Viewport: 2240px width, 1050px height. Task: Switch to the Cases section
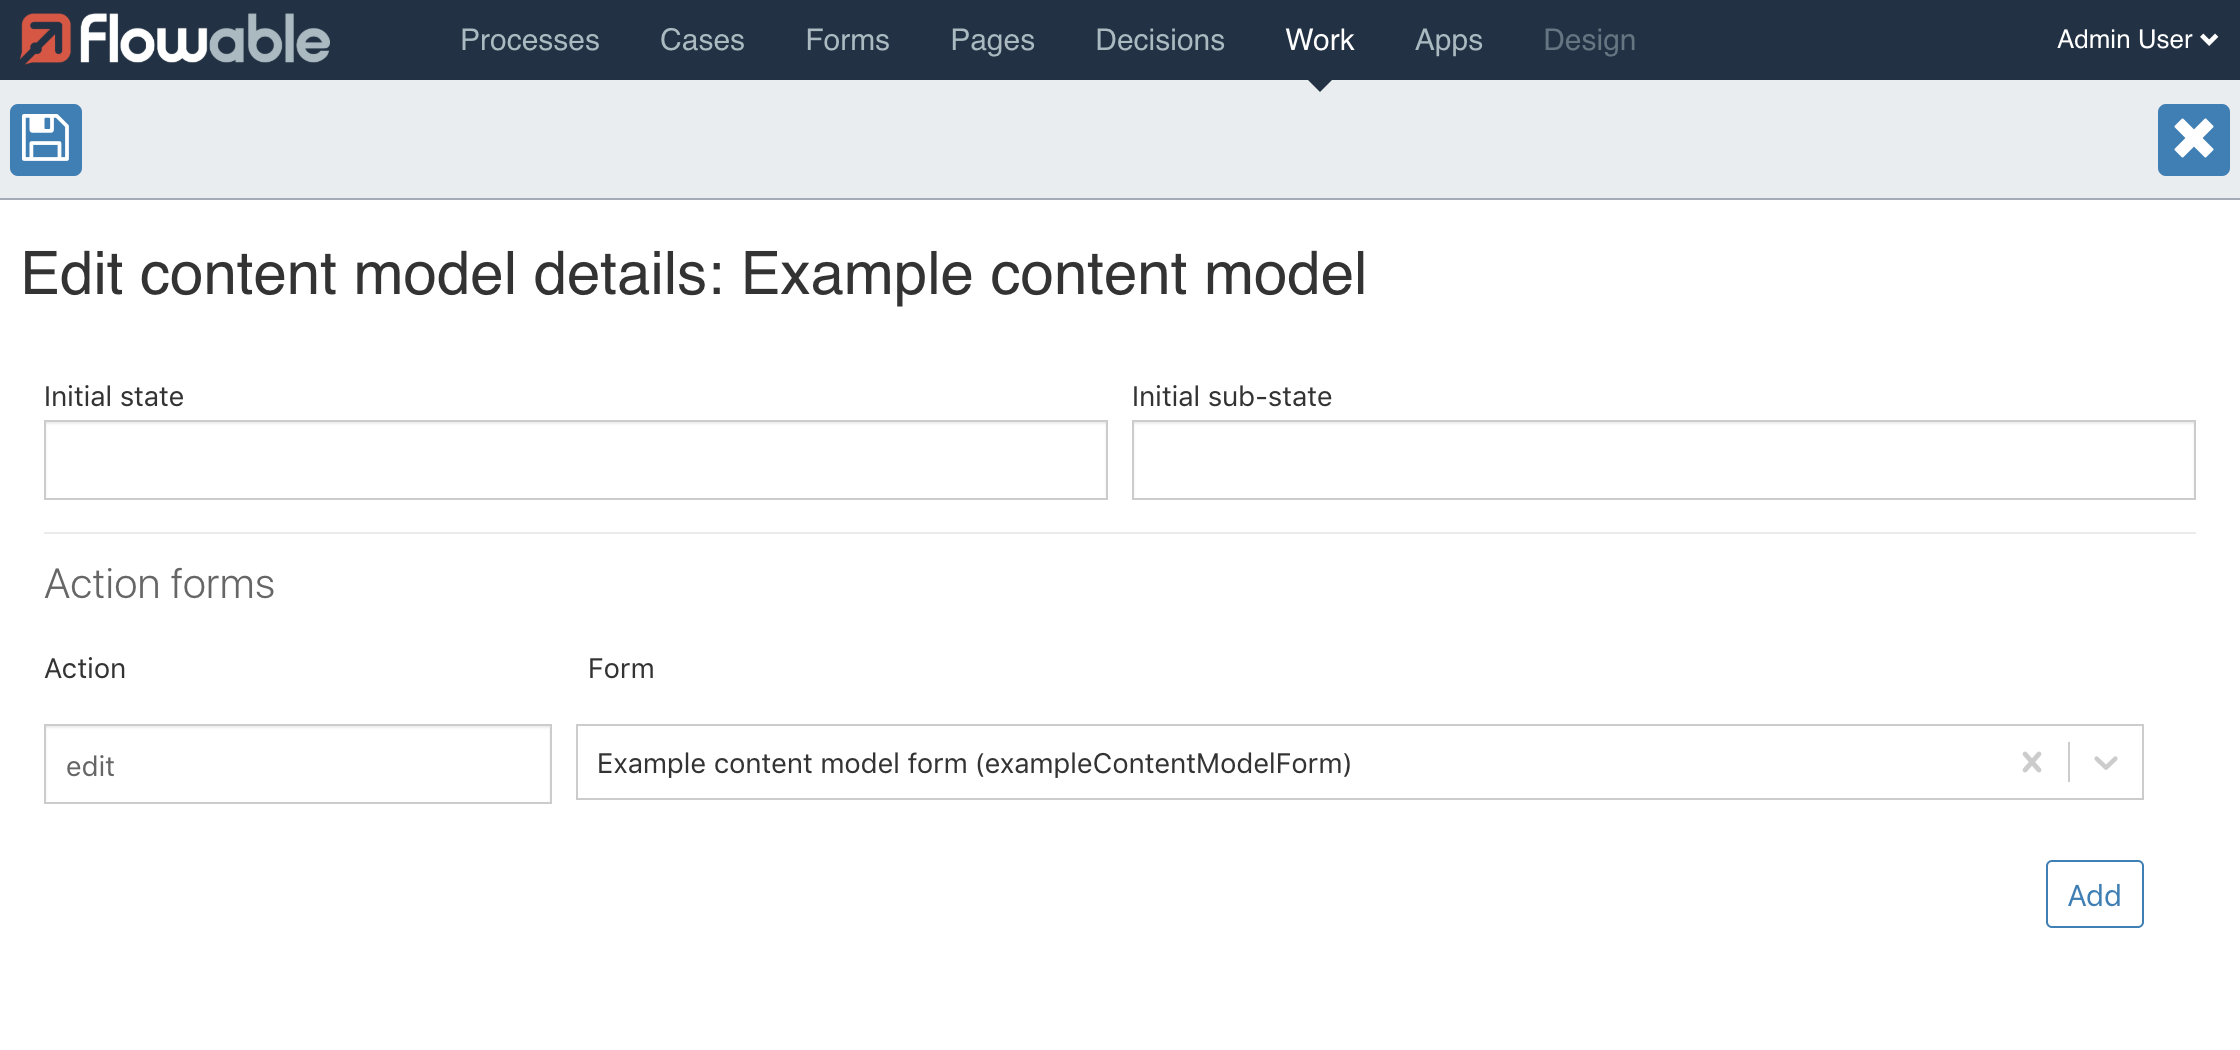702,40
